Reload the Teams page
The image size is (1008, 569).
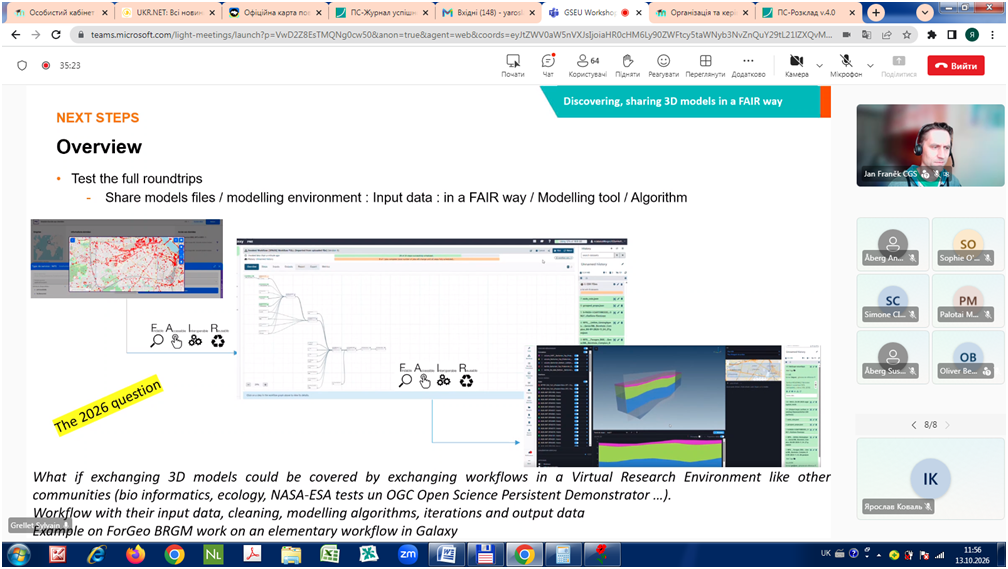57,35
